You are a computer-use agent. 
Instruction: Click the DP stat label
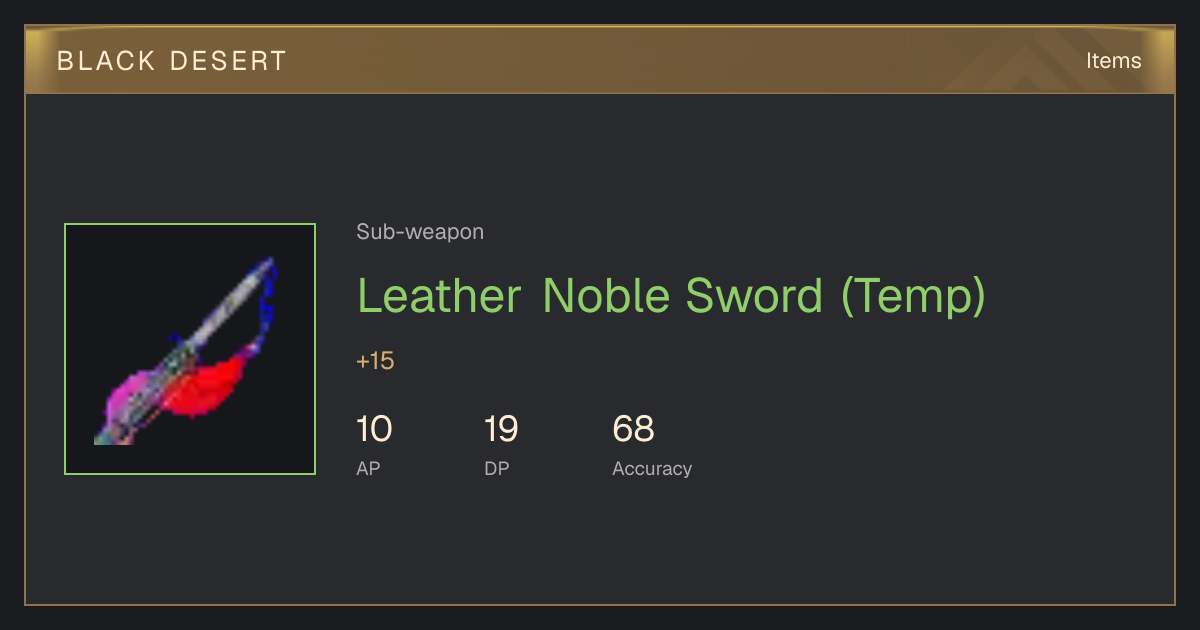pyautogui.click(x=497, y=468)
